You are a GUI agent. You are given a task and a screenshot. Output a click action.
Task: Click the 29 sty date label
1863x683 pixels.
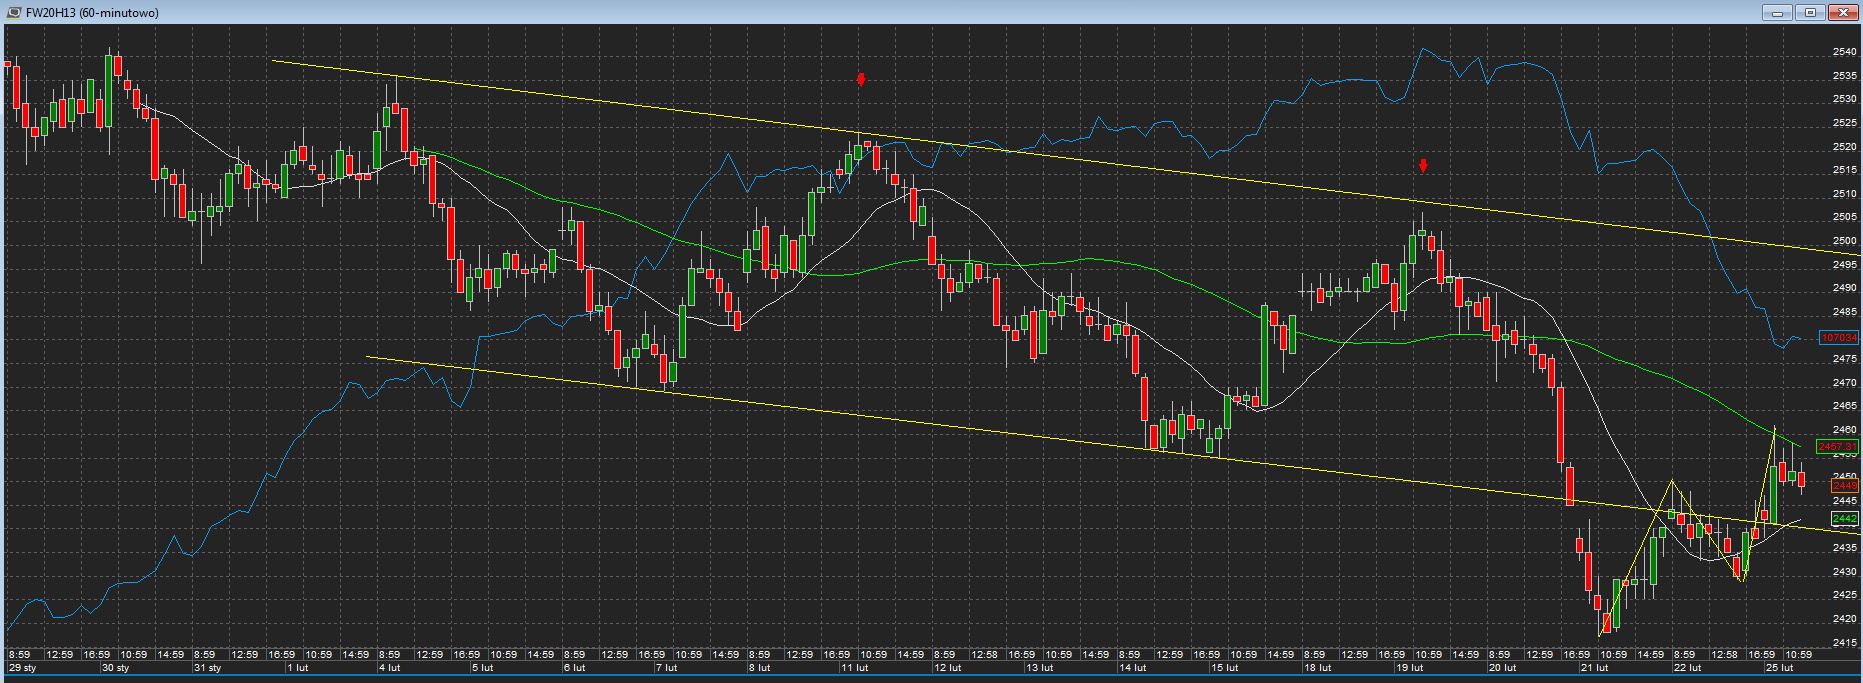click(x=22, y=667)
